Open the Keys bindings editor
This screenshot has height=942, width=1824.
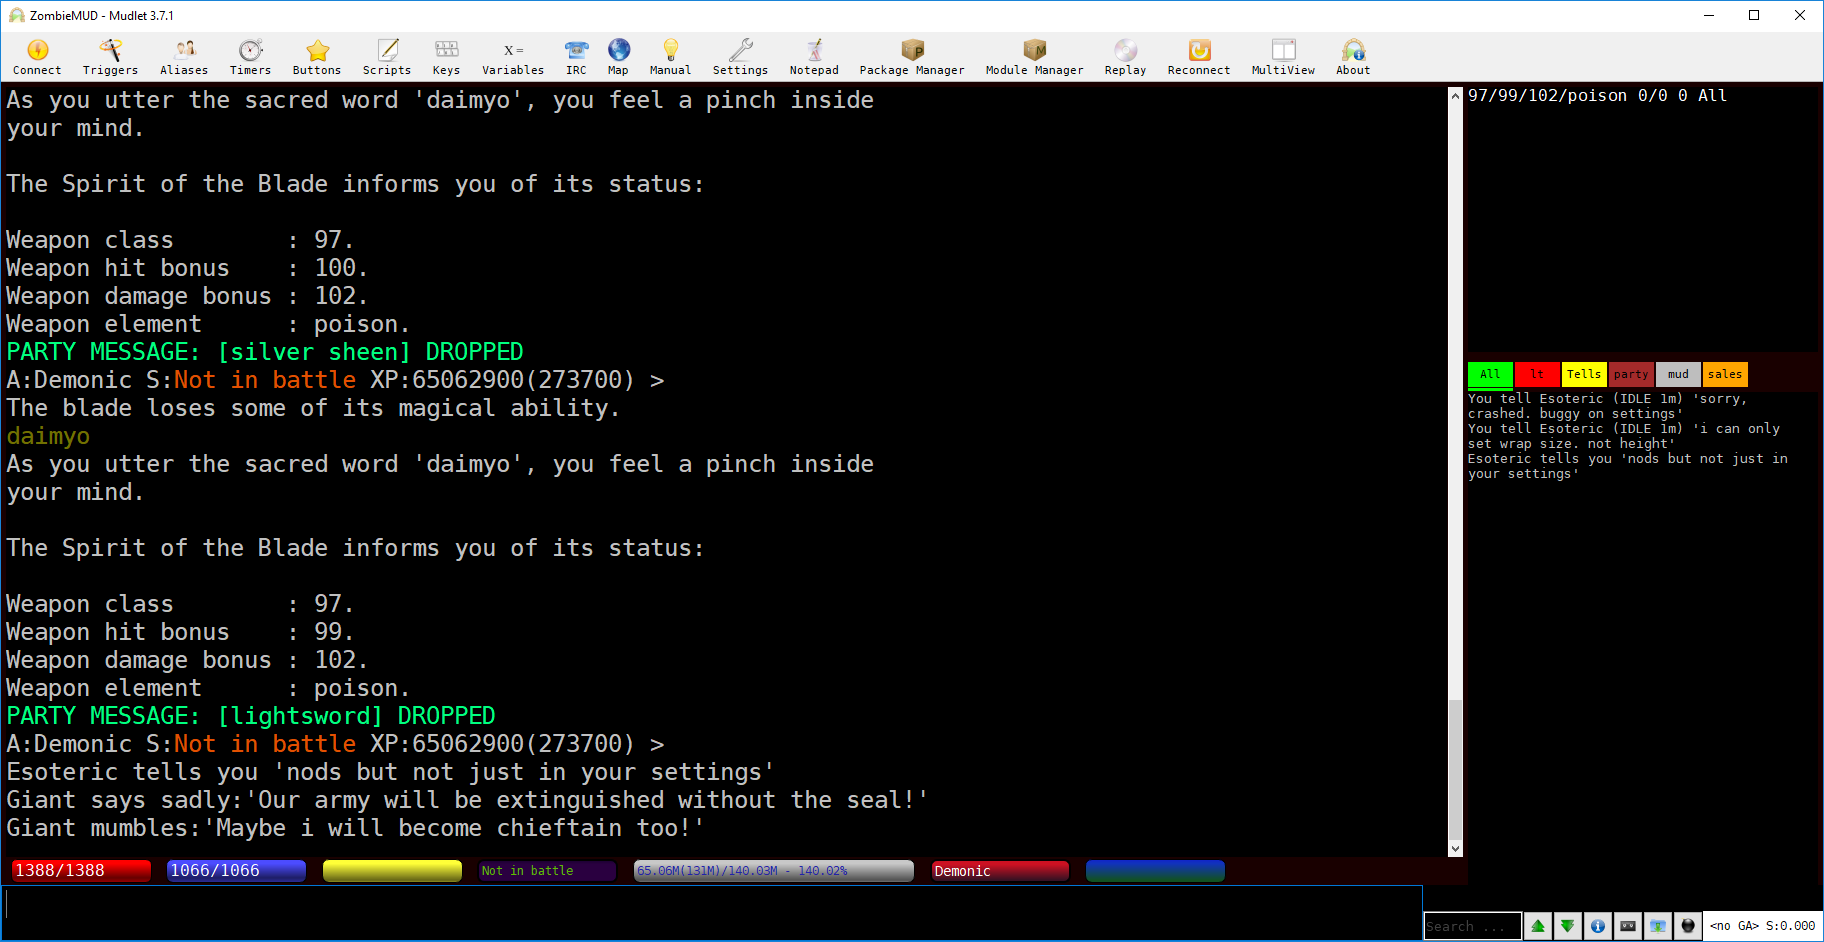(x=446, y=57)
